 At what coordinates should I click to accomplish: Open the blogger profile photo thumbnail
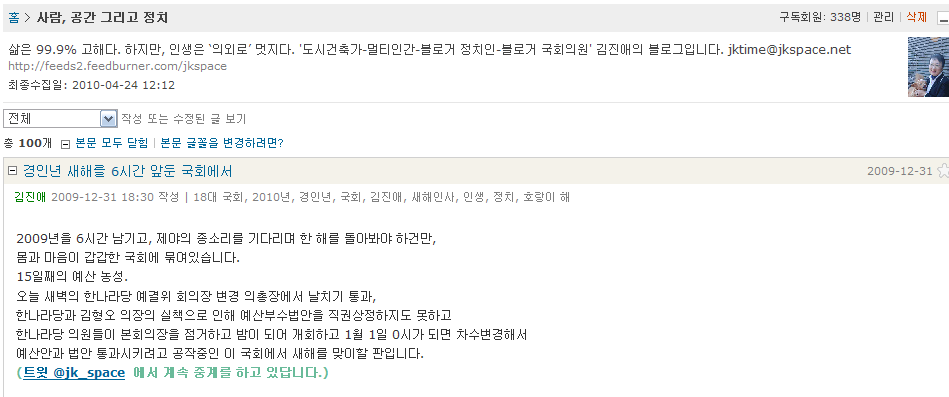click(x=928, y=67)
